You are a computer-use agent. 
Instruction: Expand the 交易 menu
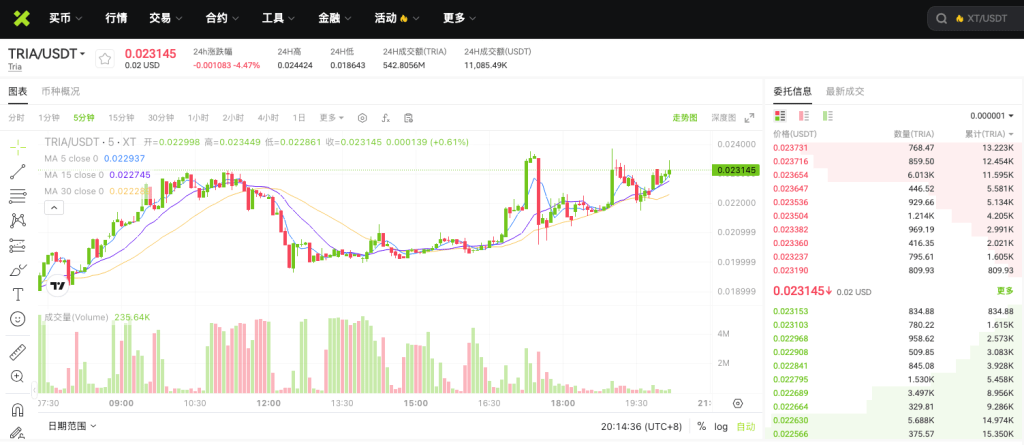[x=166, y=18]
